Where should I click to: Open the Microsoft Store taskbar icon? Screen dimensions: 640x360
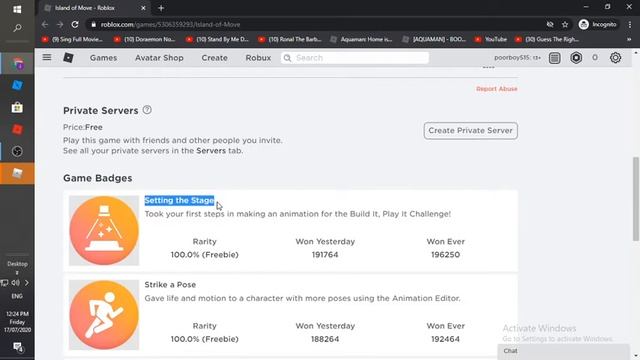pos(17,107)
